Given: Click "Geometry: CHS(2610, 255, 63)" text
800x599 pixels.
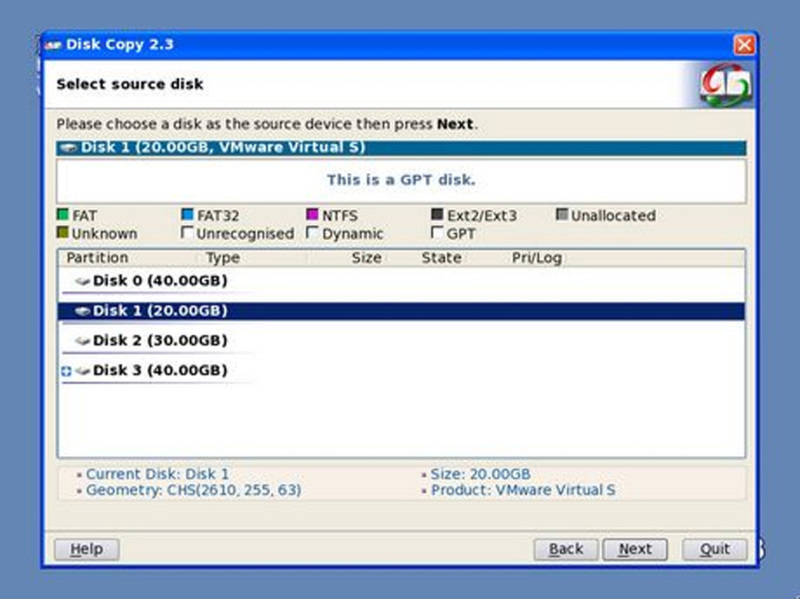Looking at the screenshot, I should tap(193, 490).
